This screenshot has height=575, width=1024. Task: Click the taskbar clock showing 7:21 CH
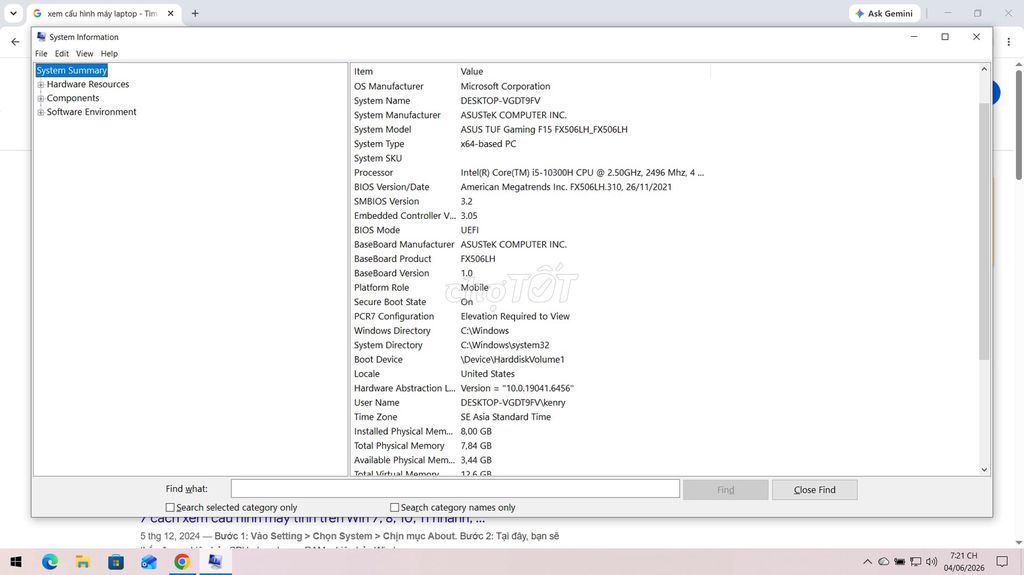point(963,561)
